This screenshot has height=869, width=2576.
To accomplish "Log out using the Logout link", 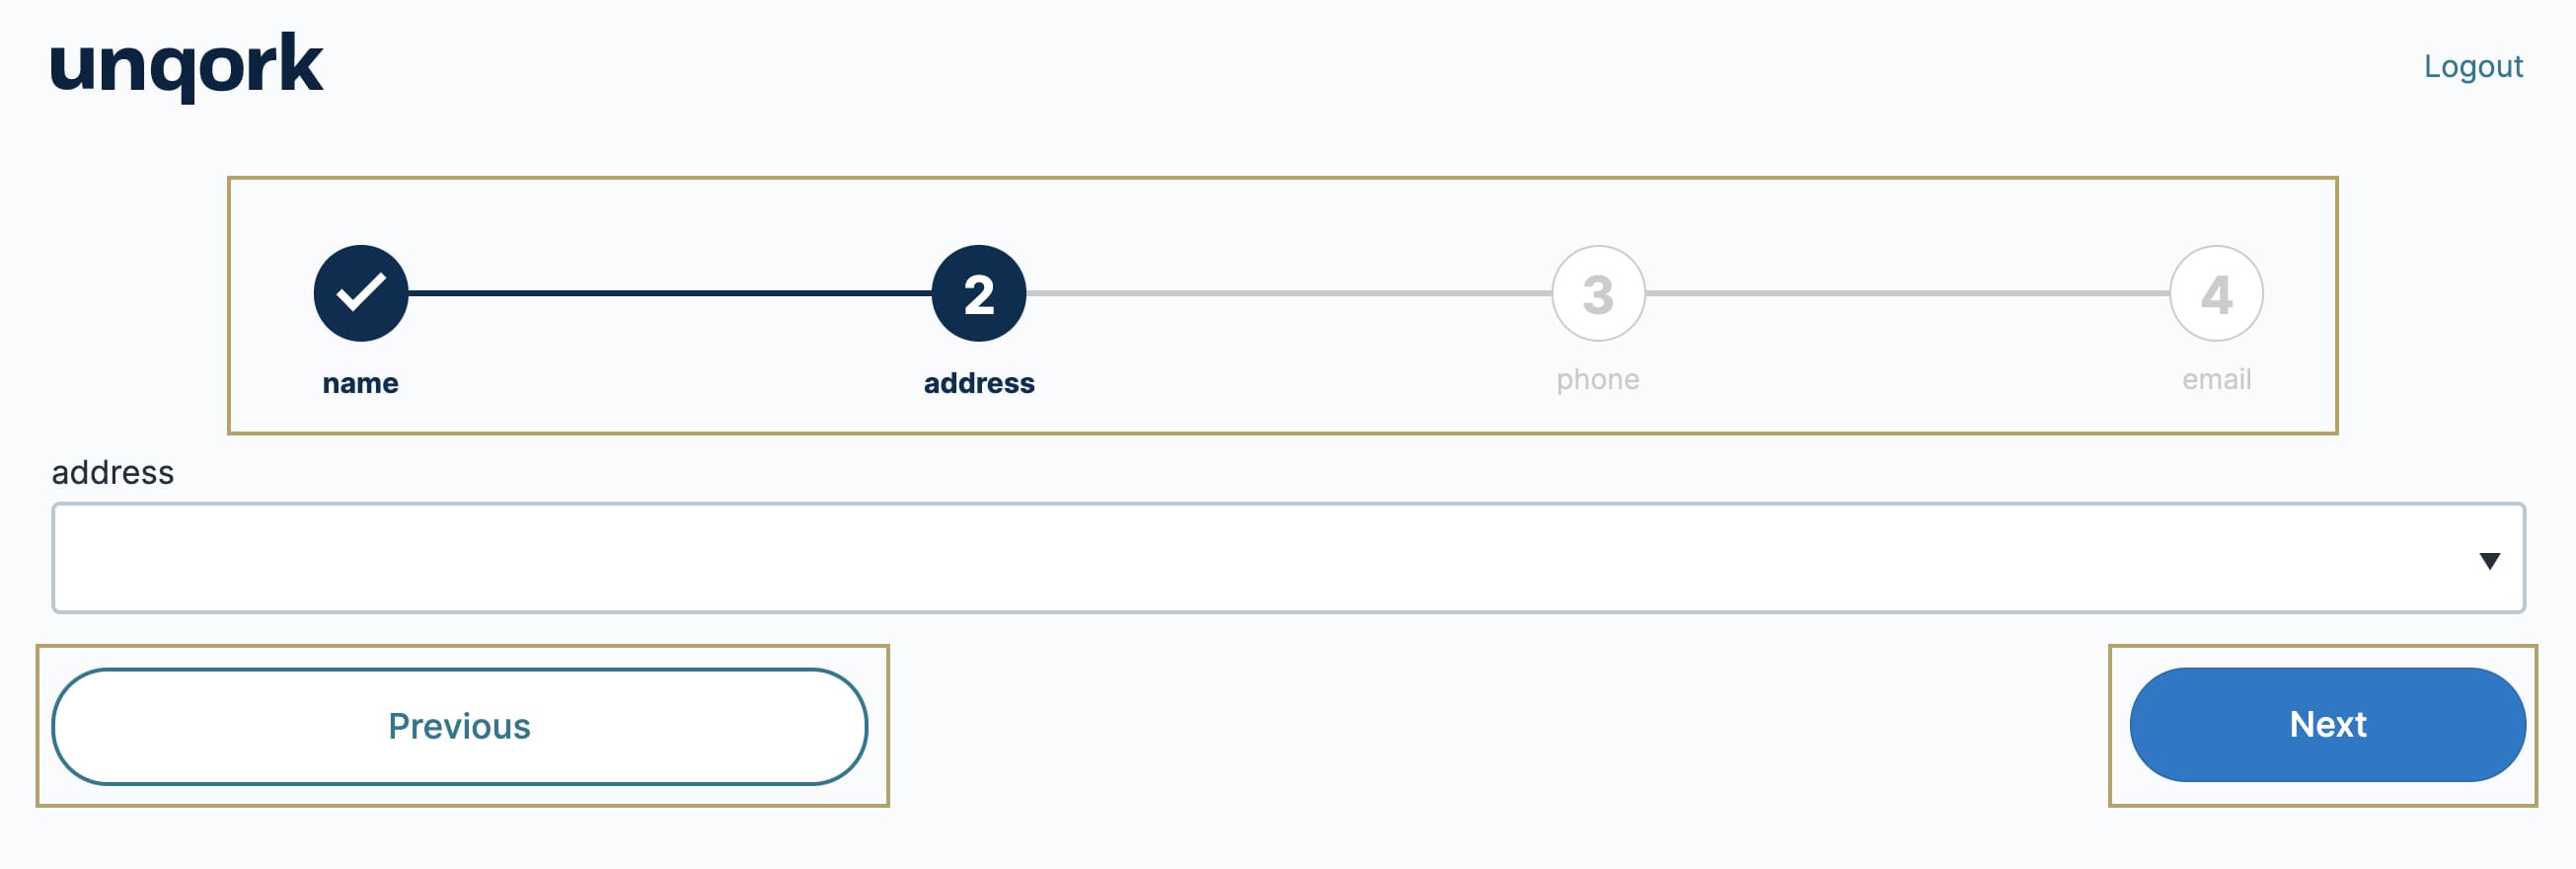I will click(2473, 66).
